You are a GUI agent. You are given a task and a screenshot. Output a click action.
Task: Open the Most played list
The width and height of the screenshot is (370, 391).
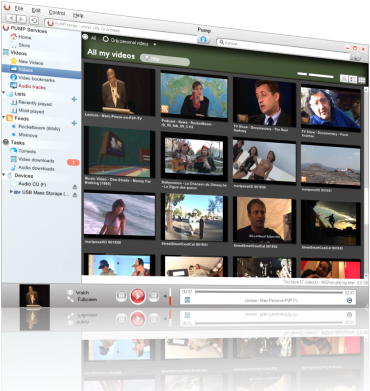[27, 111]
